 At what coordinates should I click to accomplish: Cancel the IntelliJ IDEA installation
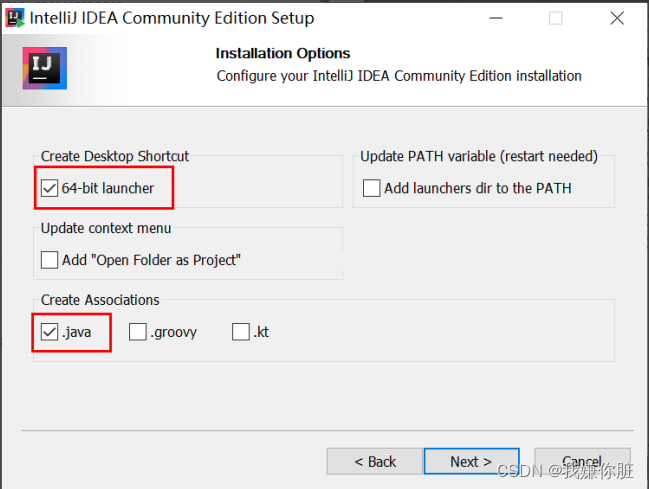(x=582, y=461)
